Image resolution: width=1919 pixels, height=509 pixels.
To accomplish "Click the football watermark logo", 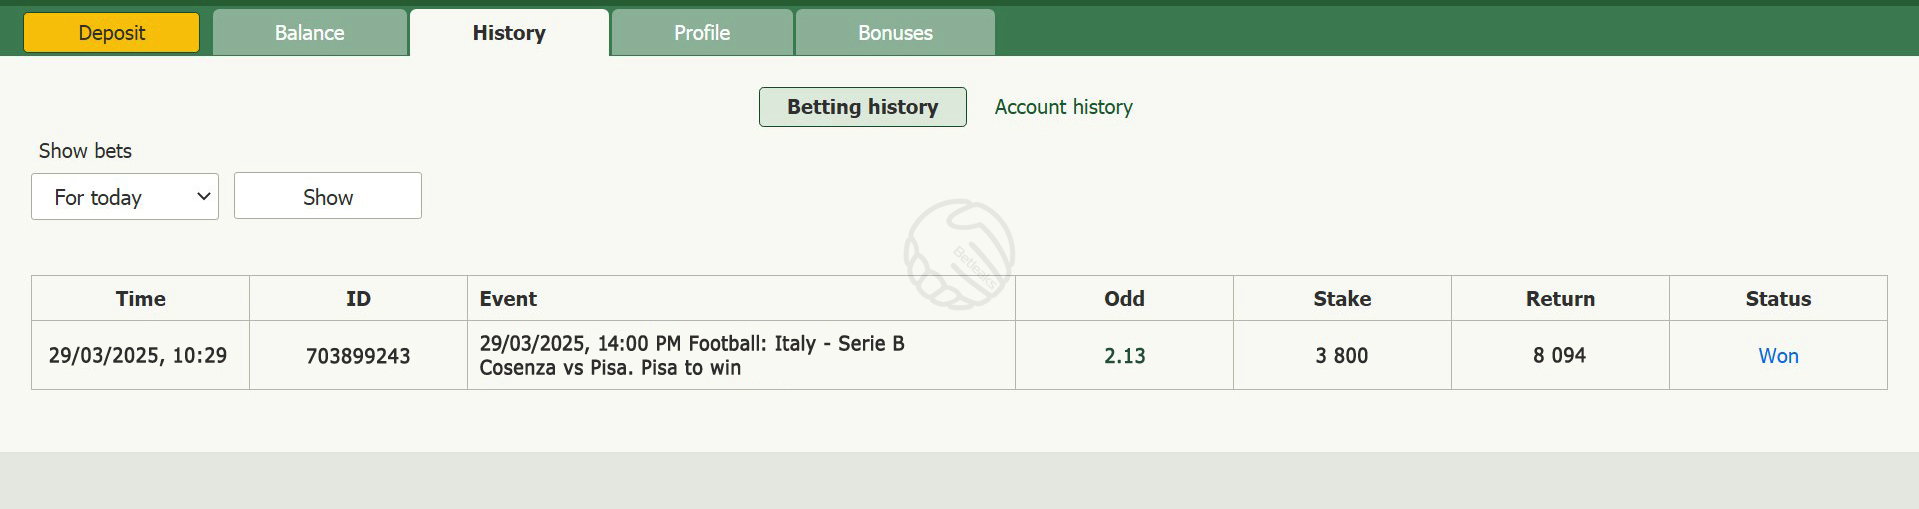I will point(959,254).
